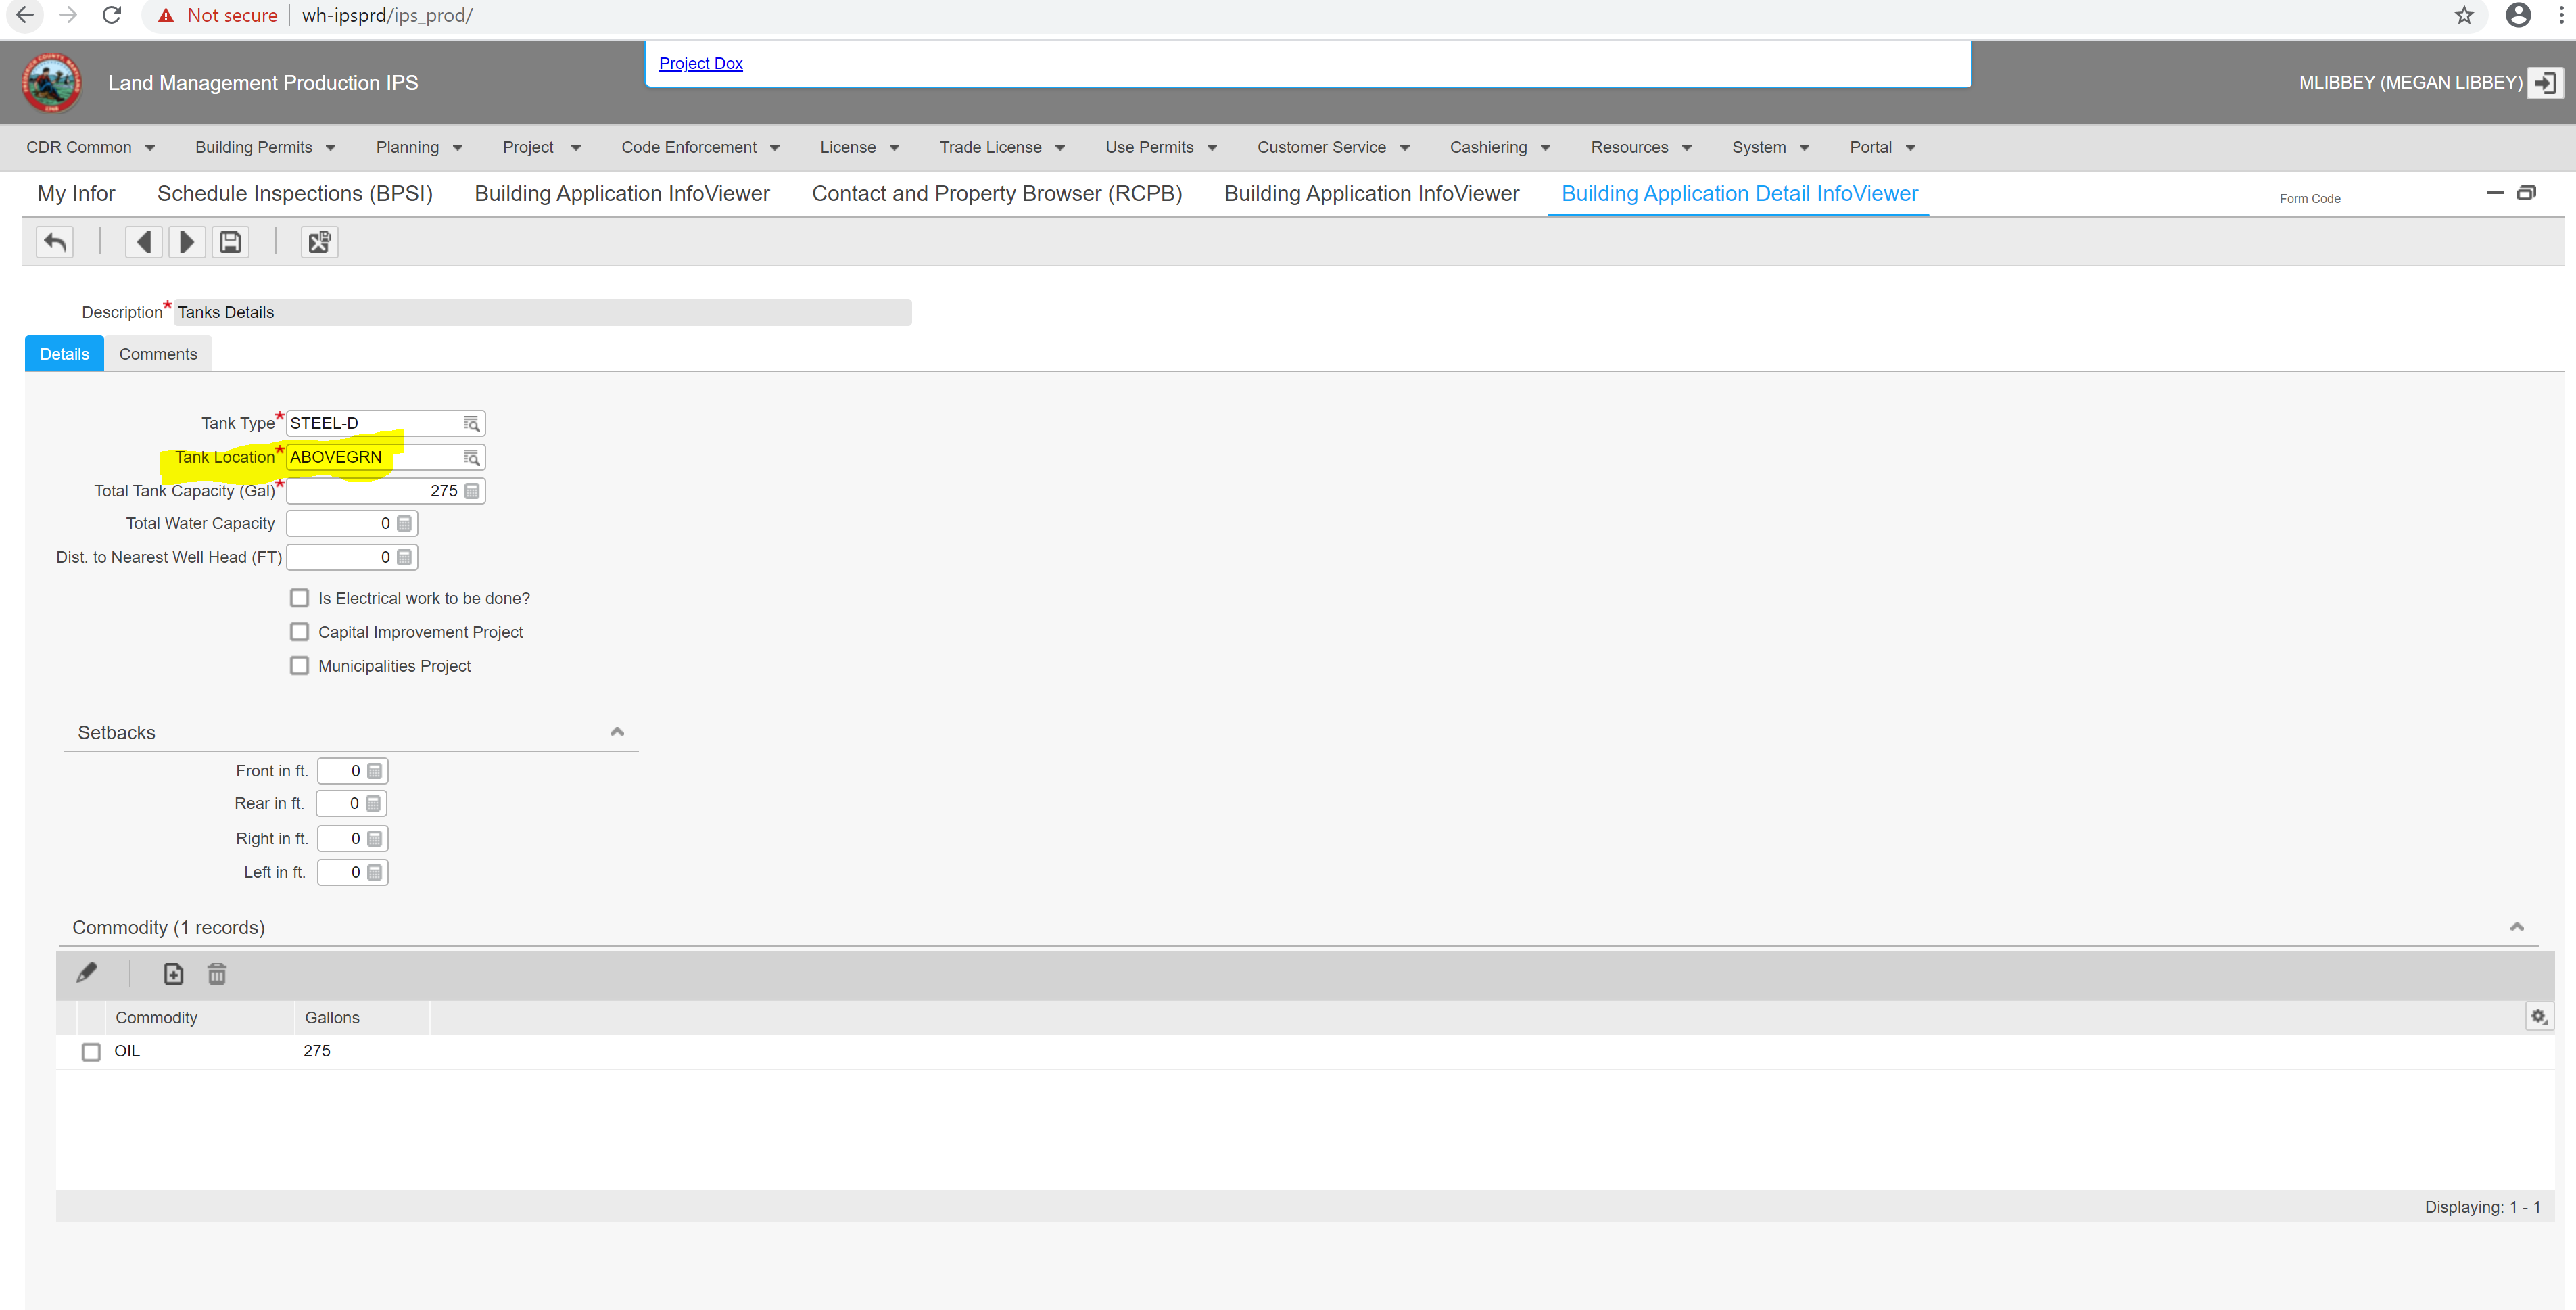This screenshot has height=1310, width=2576.
Task: Select the OIL commodity row checkbox
Action: click(91, 1052)
